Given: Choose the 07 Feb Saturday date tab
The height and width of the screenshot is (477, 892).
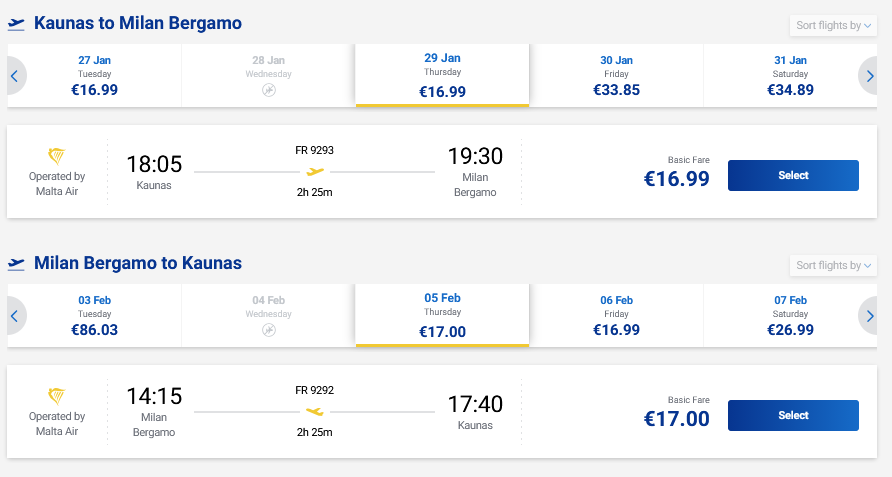Looking at the screenshot, I should (790, 316).
